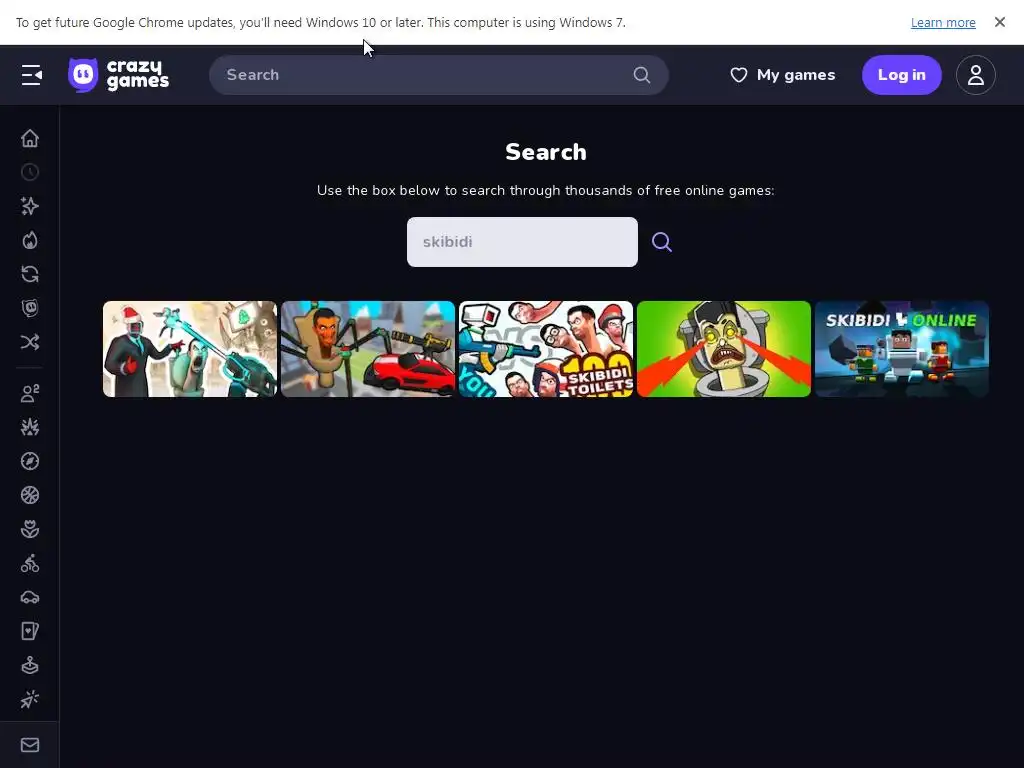Open Popular games flame icon

(30, 240)
